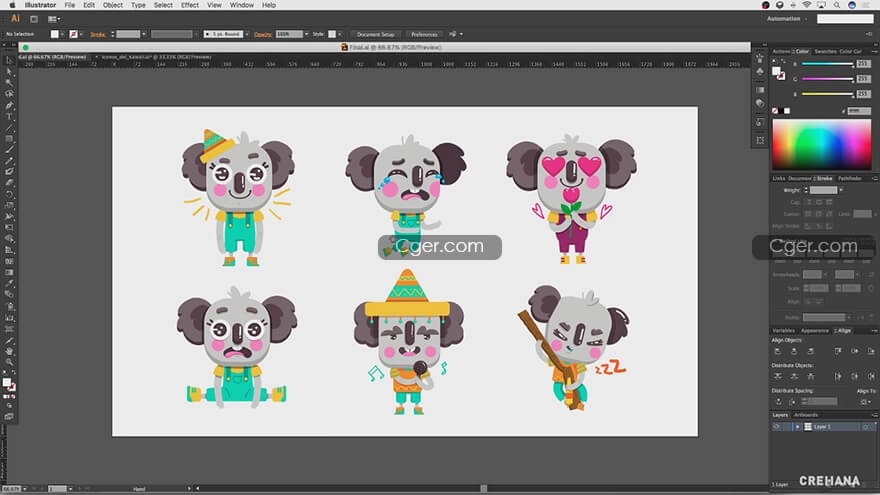Expand Layer 1 disclosure triangle

(x=798, y=427)
